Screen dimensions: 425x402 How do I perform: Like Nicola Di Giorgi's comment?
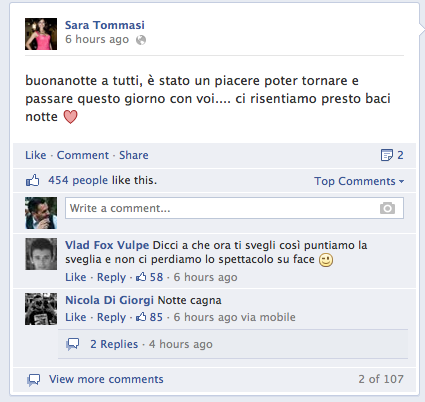coord(76,317)
